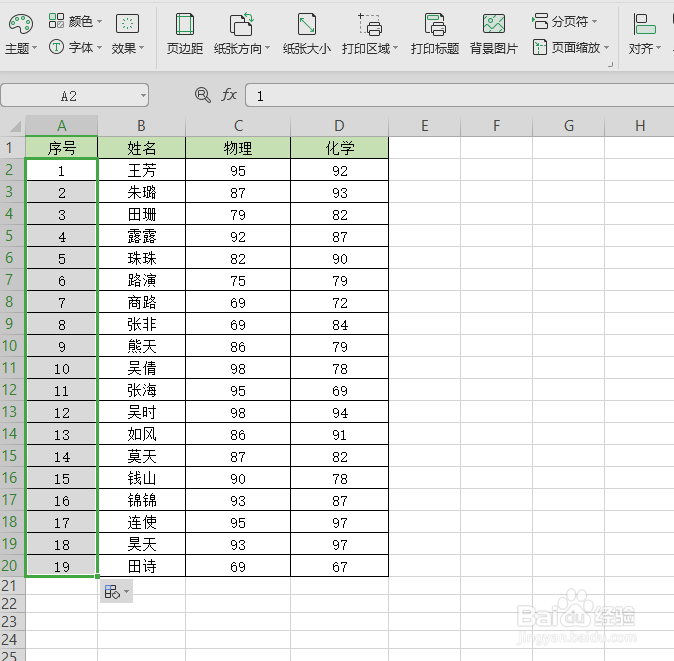Click Paper Size (纸张大小) icon
The height and width of the screenshot is (661, 674).
click(307, 24)
